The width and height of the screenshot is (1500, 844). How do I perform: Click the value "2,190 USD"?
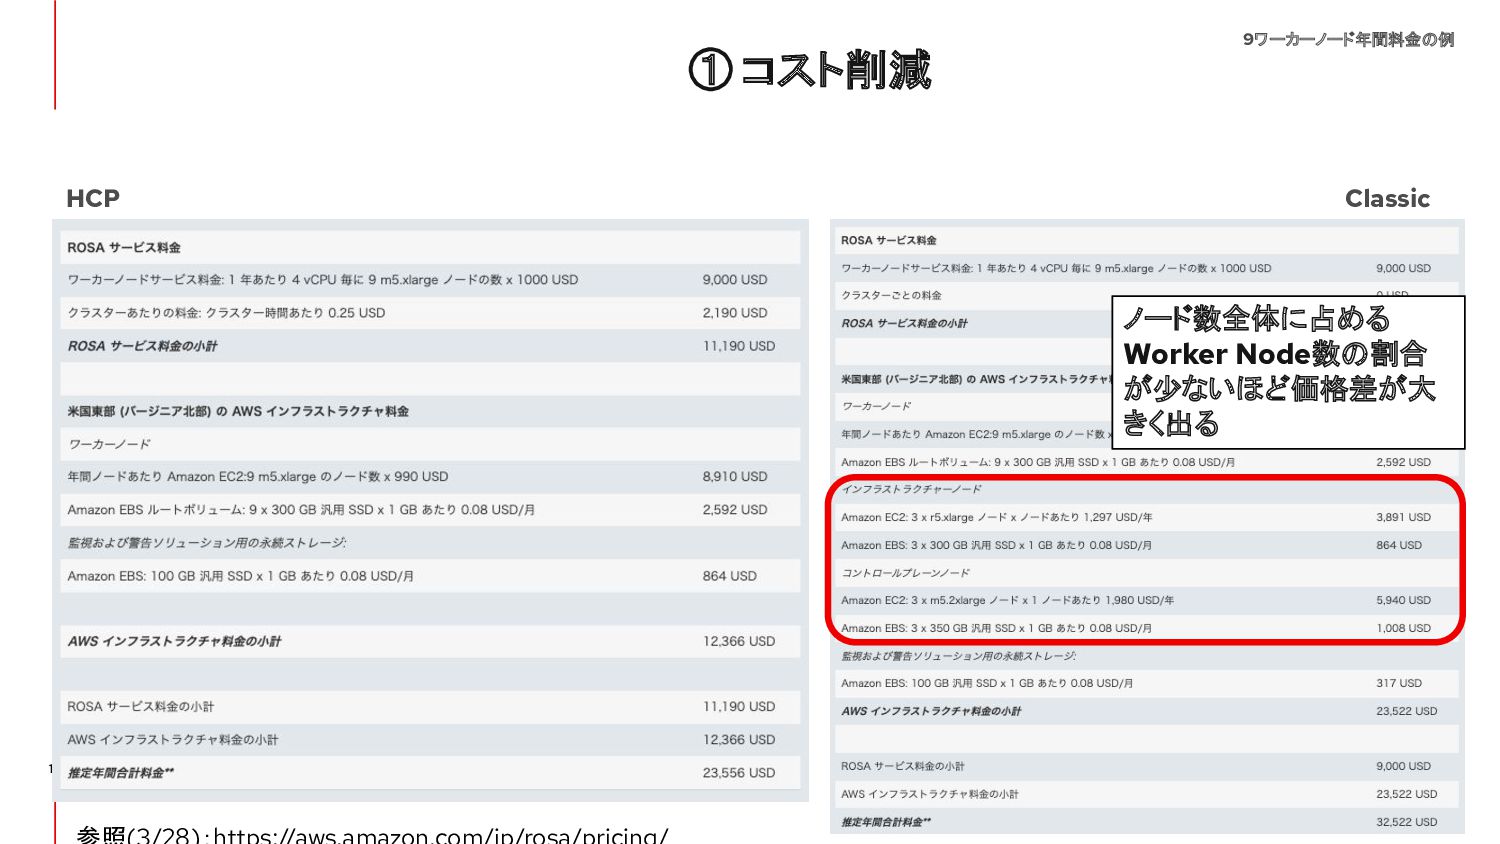[x=734, y=313]
